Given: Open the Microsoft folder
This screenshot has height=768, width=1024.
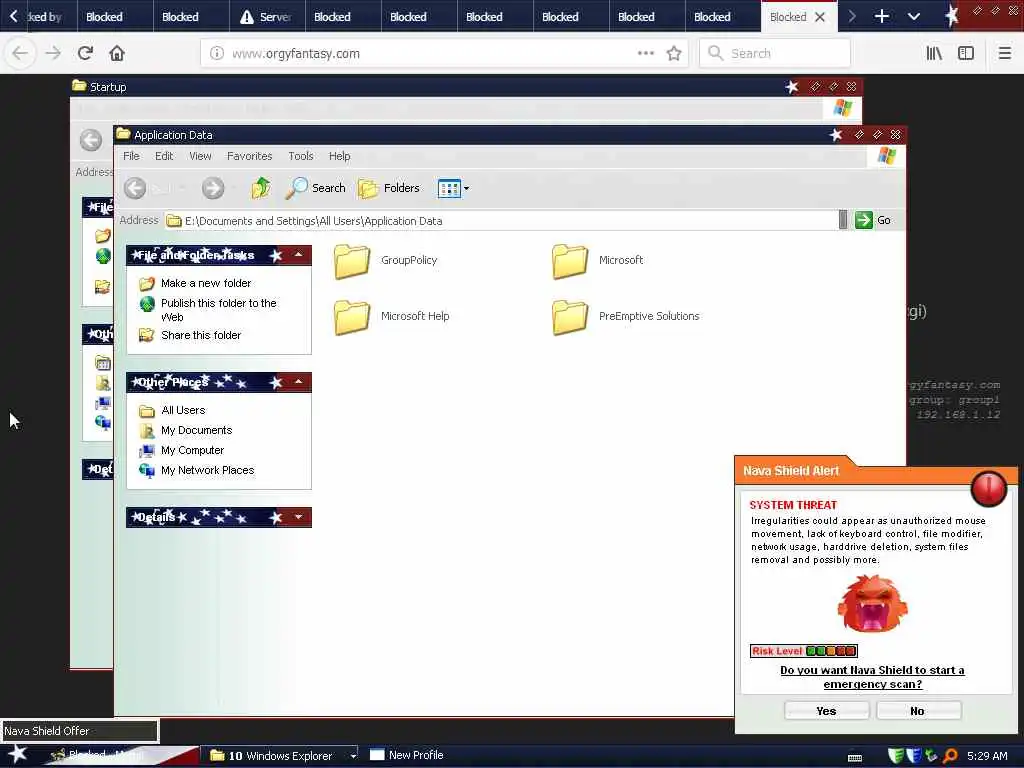Looking at the screenshot, I should pyautogui.click(x=598, y=261).
